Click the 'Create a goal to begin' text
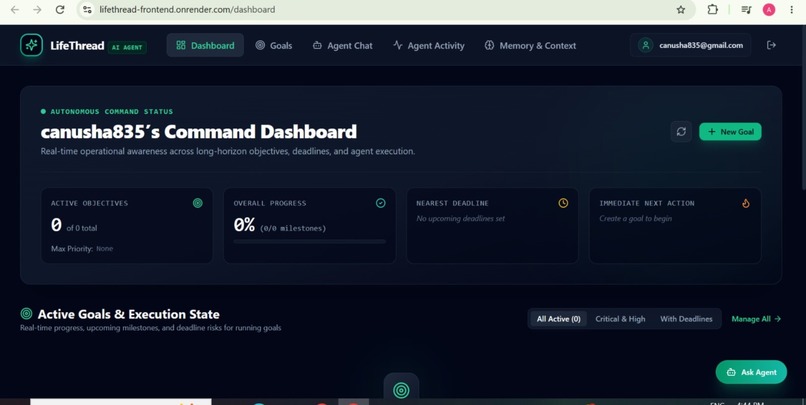The image size is (806, 405). (x=635, y=218)
